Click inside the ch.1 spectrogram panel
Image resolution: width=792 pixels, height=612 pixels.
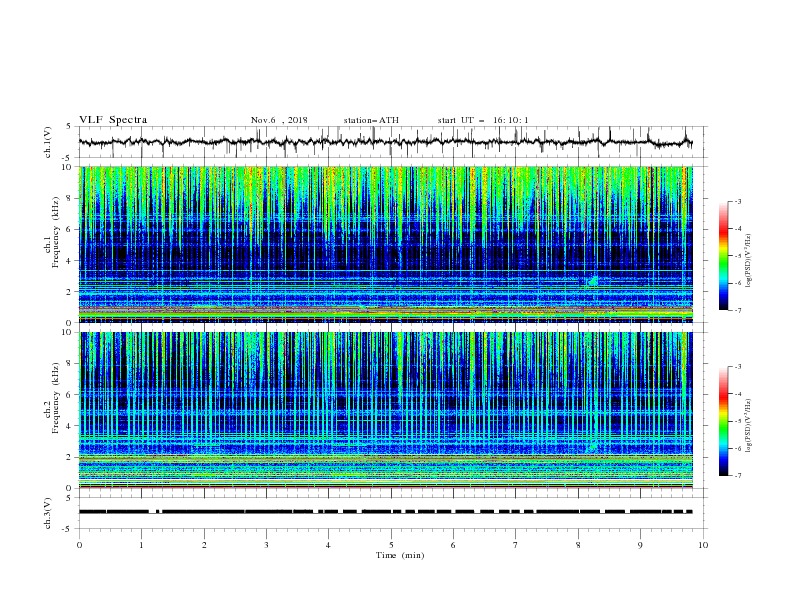click(386, 244)
